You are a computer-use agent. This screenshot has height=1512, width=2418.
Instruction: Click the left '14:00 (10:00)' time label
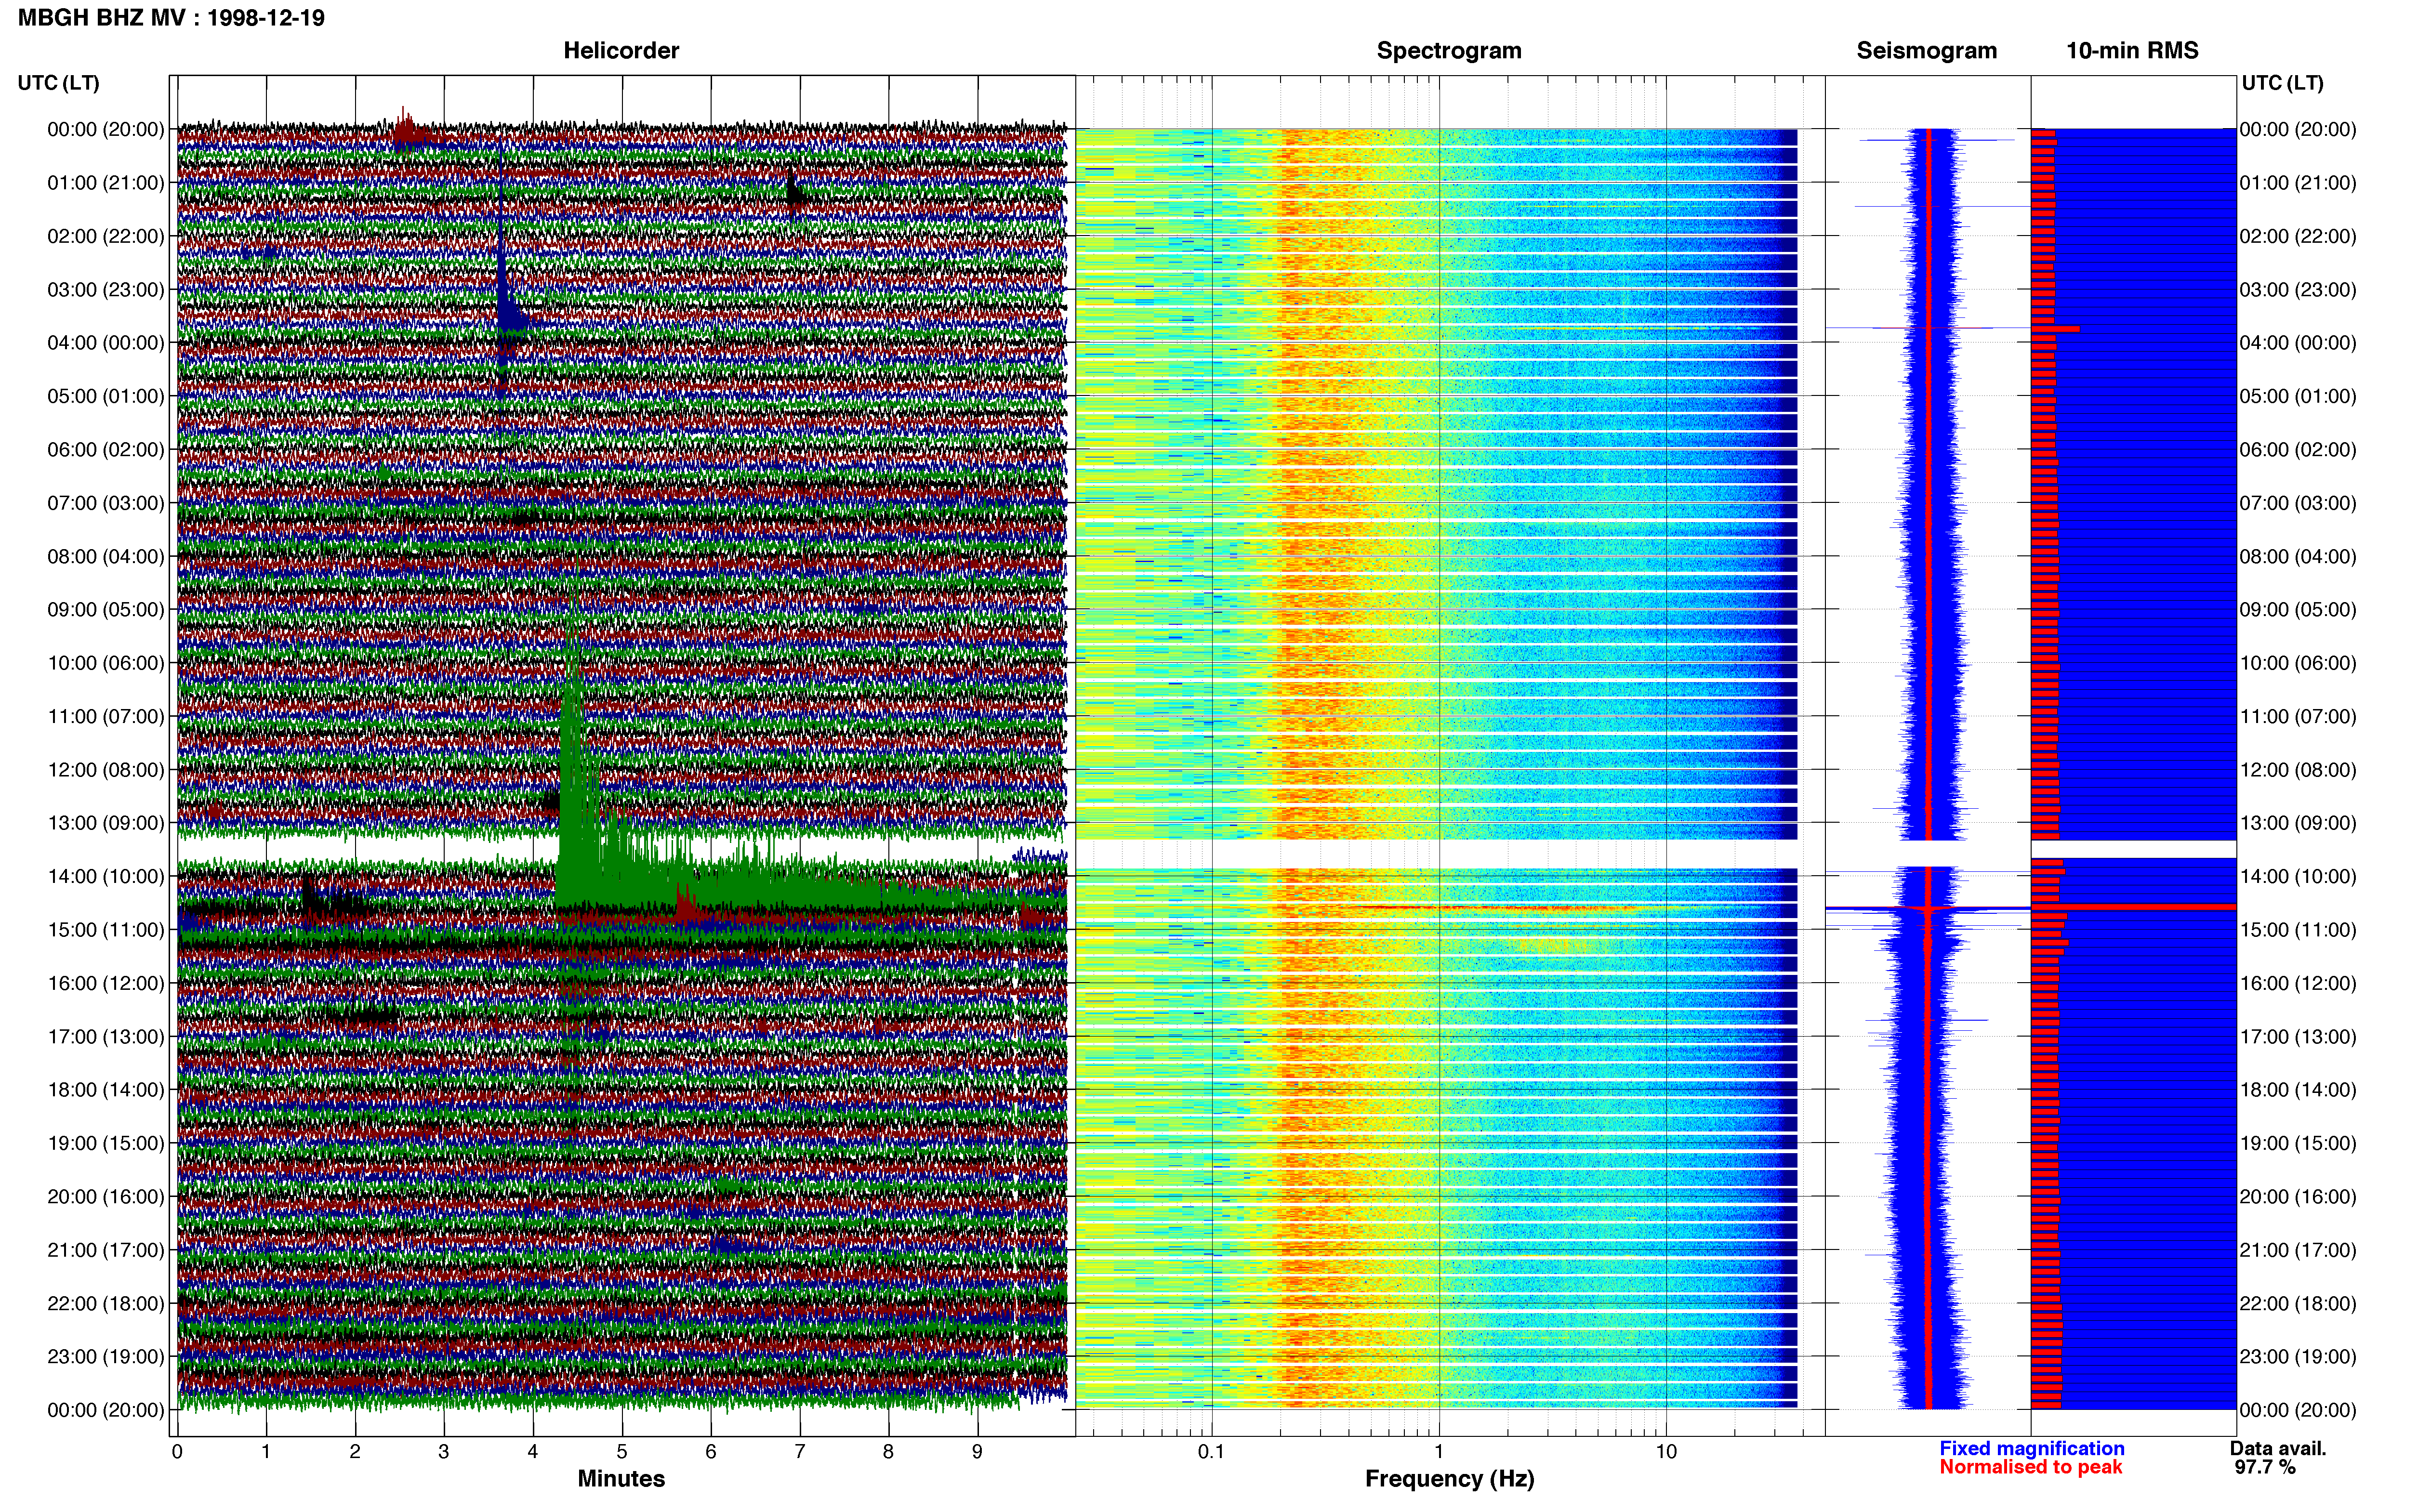pyautogui.click(x=106, y=877)
